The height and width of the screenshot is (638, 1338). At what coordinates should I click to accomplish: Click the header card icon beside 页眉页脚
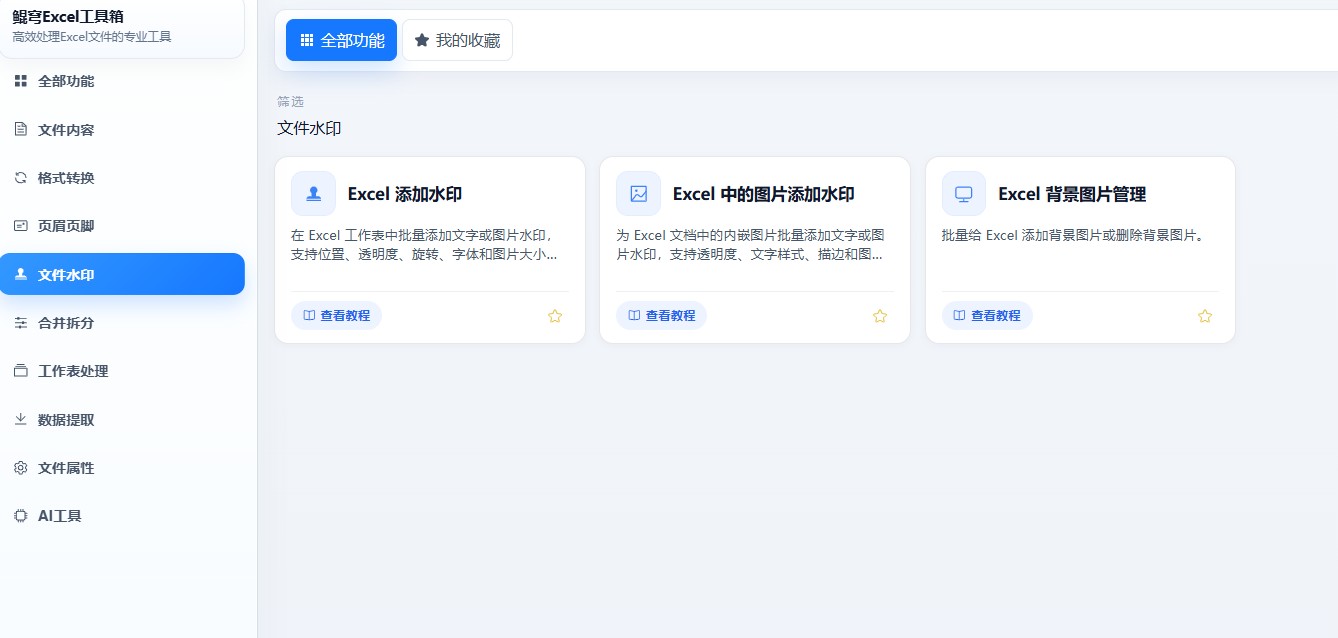pyautogui.click(x=21, y=226)
